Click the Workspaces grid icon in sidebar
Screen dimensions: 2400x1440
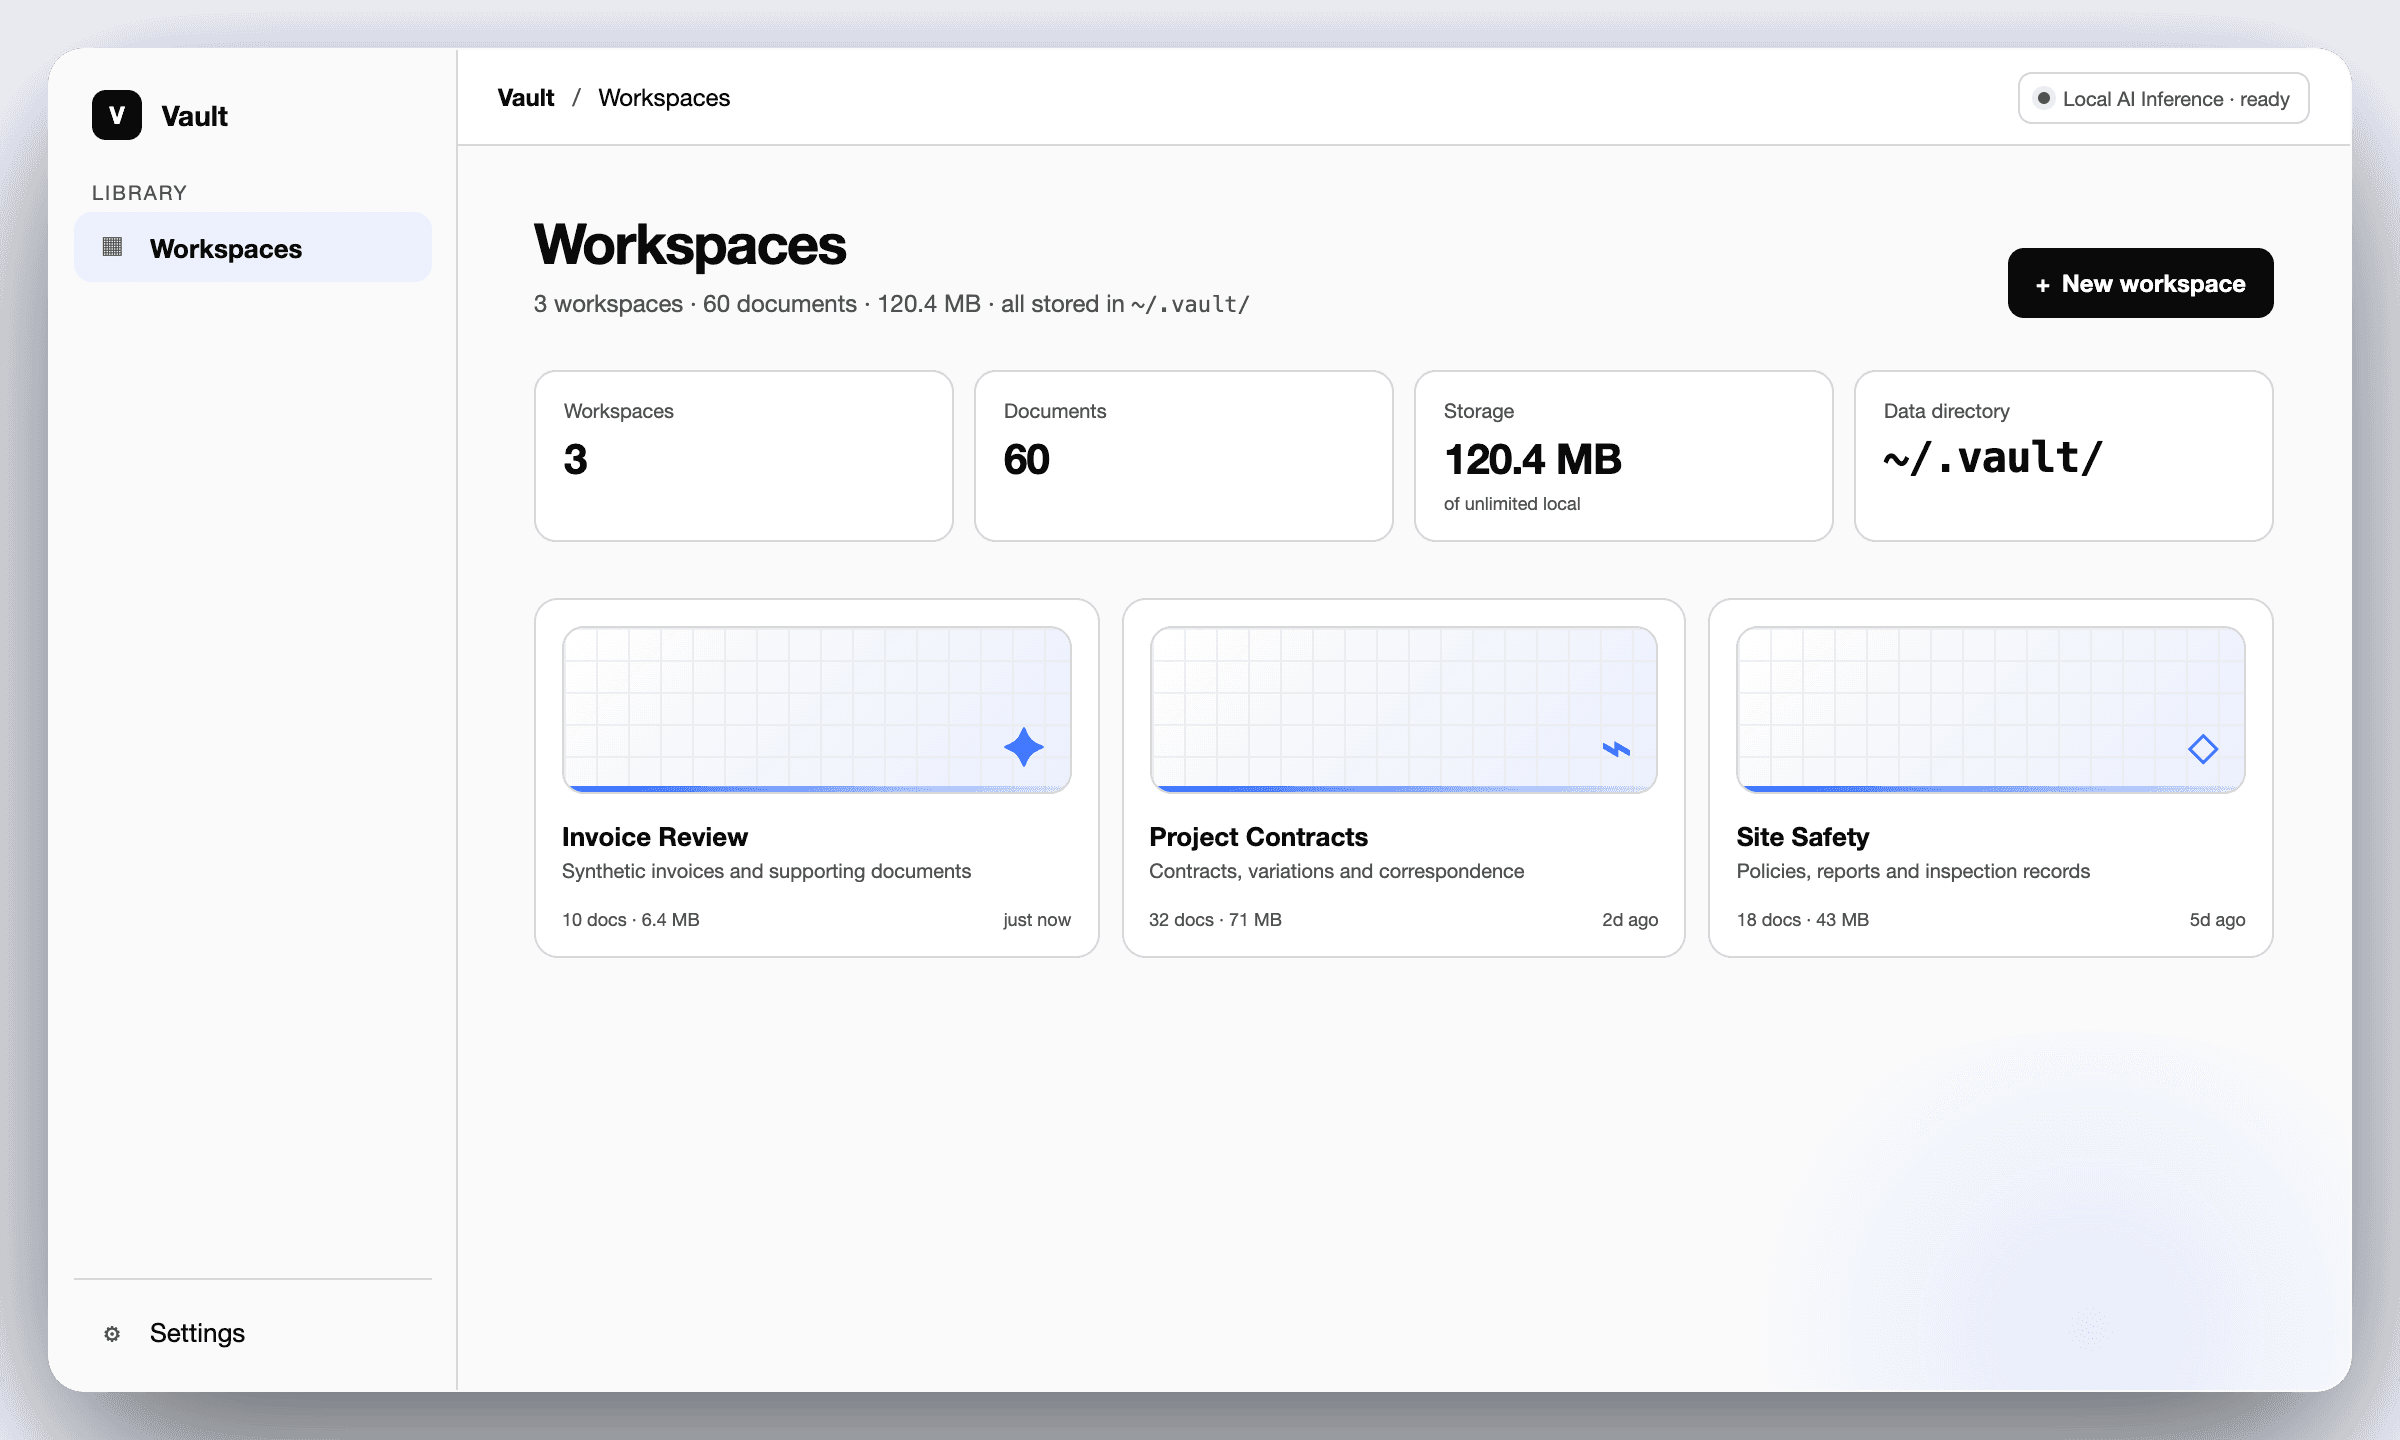pos(113,247)
